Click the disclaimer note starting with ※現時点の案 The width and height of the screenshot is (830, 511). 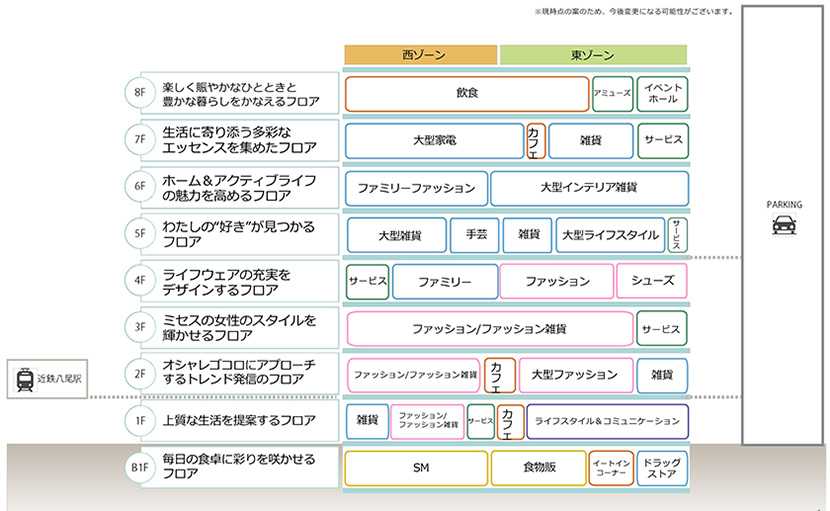(634, 11)
